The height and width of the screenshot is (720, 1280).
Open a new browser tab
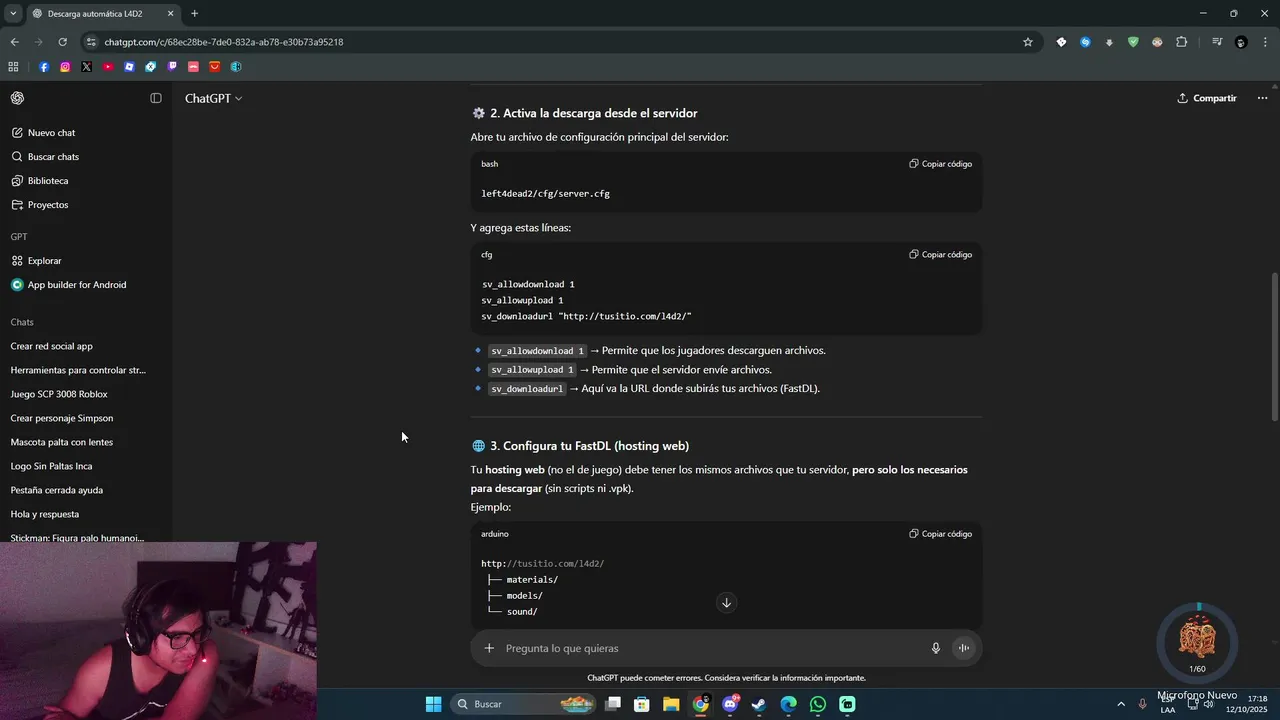pos(194,14)
